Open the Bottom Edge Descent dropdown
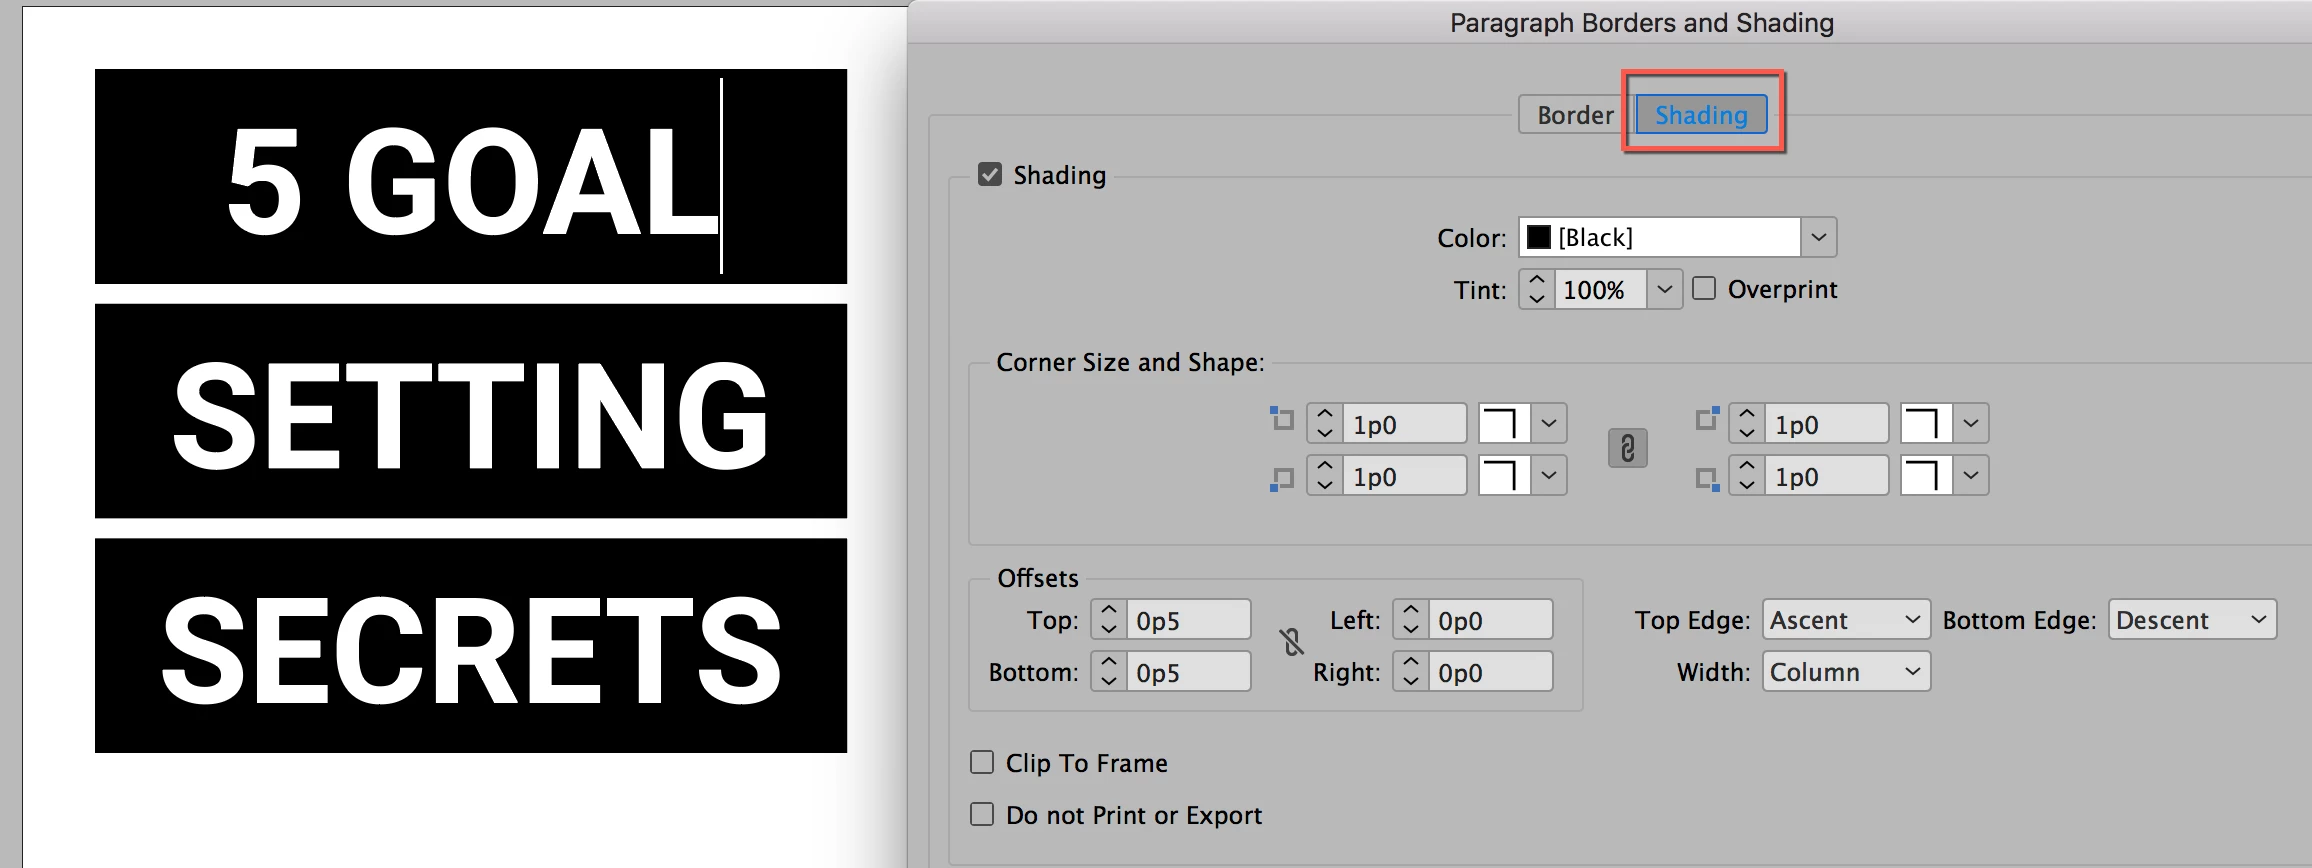 click(x=2192, y=619)
